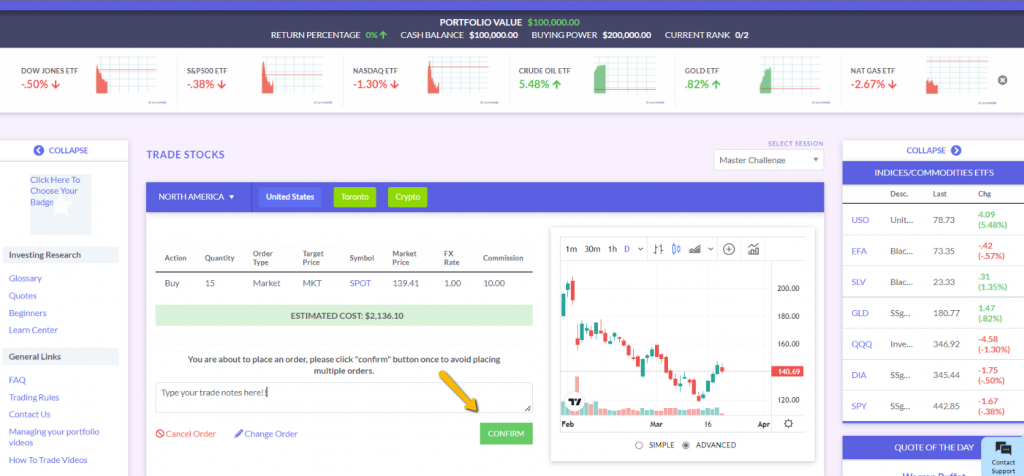The image size is (1024, 476).
Task: Click the S&P500 ETF mini chart
Action: coord(293,77)
